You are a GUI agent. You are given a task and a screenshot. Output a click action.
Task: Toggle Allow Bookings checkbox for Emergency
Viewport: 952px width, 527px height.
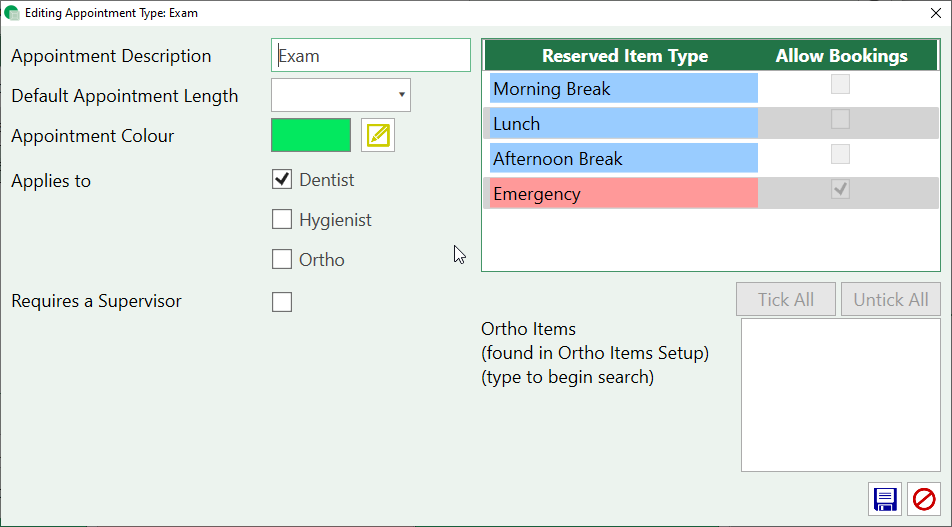click(x=841, y=190)
